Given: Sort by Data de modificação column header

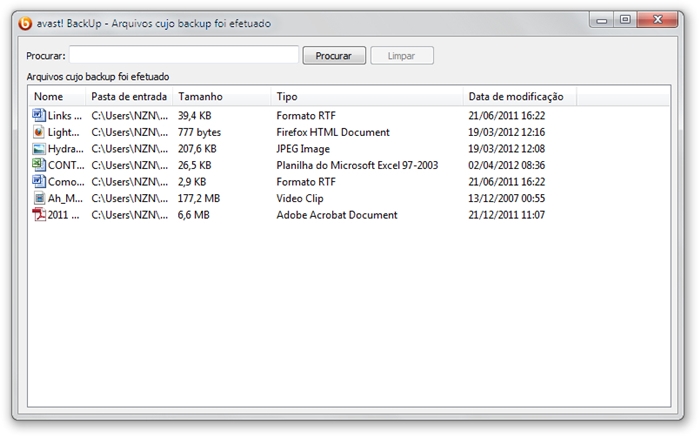Looking at the screenshot, I should point(520,96).
